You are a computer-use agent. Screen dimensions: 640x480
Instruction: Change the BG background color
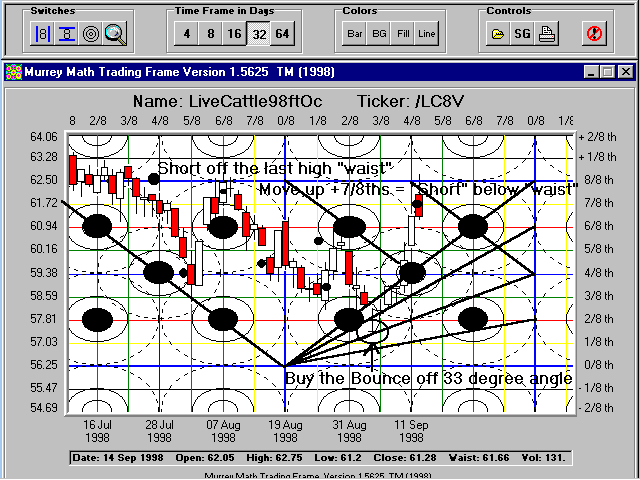(378, 33)
